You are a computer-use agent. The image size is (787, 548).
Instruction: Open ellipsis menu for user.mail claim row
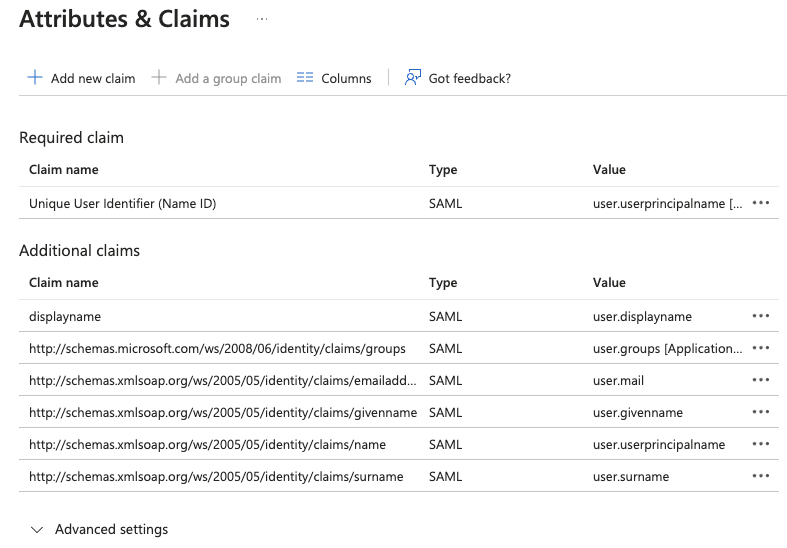pyautogui.click(x=761, y=380)
